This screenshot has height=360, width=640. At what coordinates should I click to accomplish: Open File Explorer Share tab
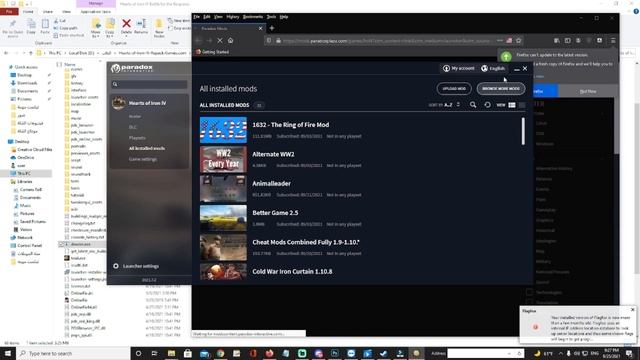tap(48, 12)
